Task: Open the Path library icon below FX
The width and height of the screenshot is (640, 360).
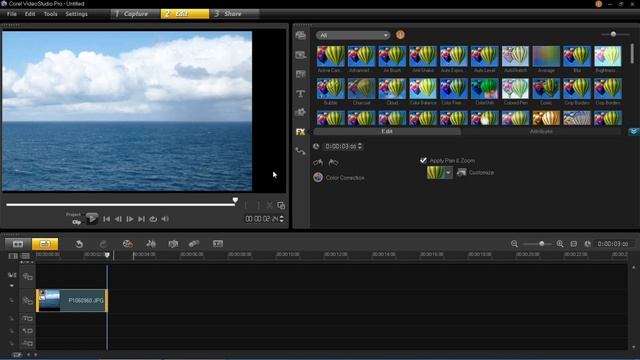Action: coord(300,151)
